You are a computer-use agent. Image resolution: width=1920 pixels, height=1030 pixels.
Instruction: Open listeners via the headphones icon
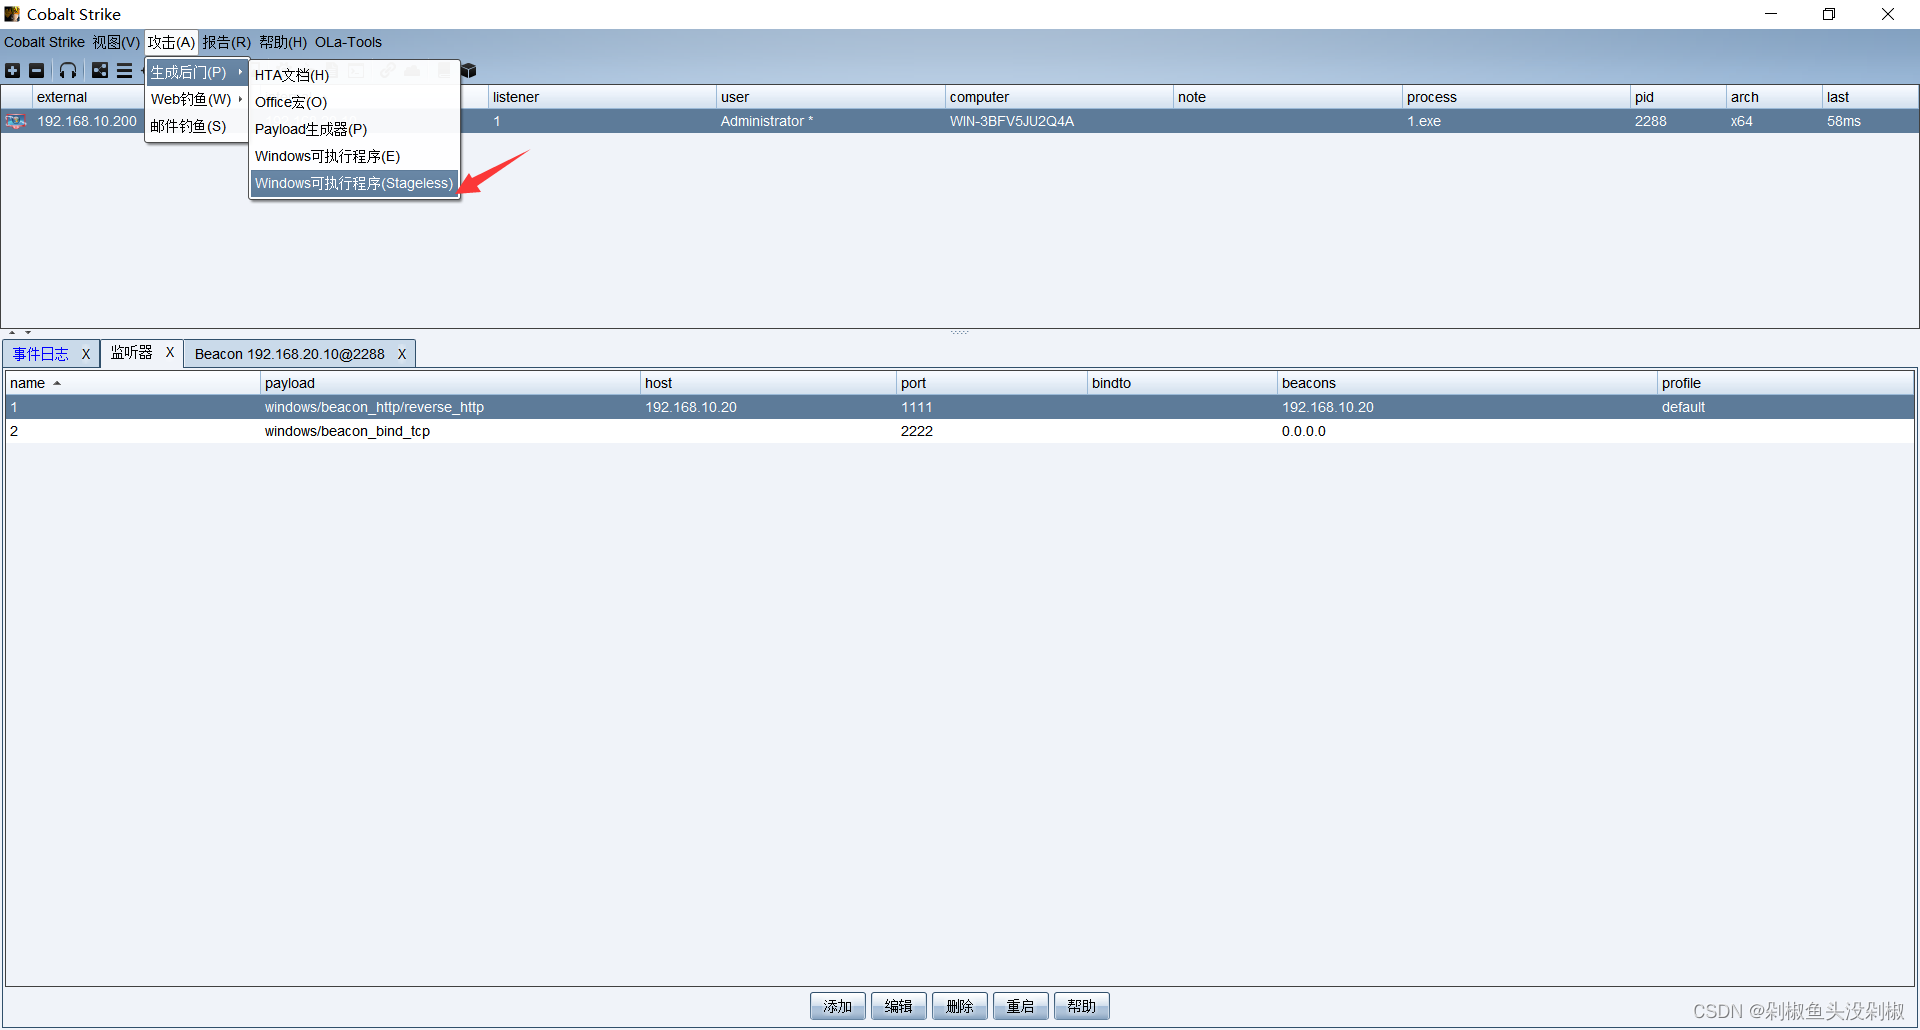(x=68, y=71)
